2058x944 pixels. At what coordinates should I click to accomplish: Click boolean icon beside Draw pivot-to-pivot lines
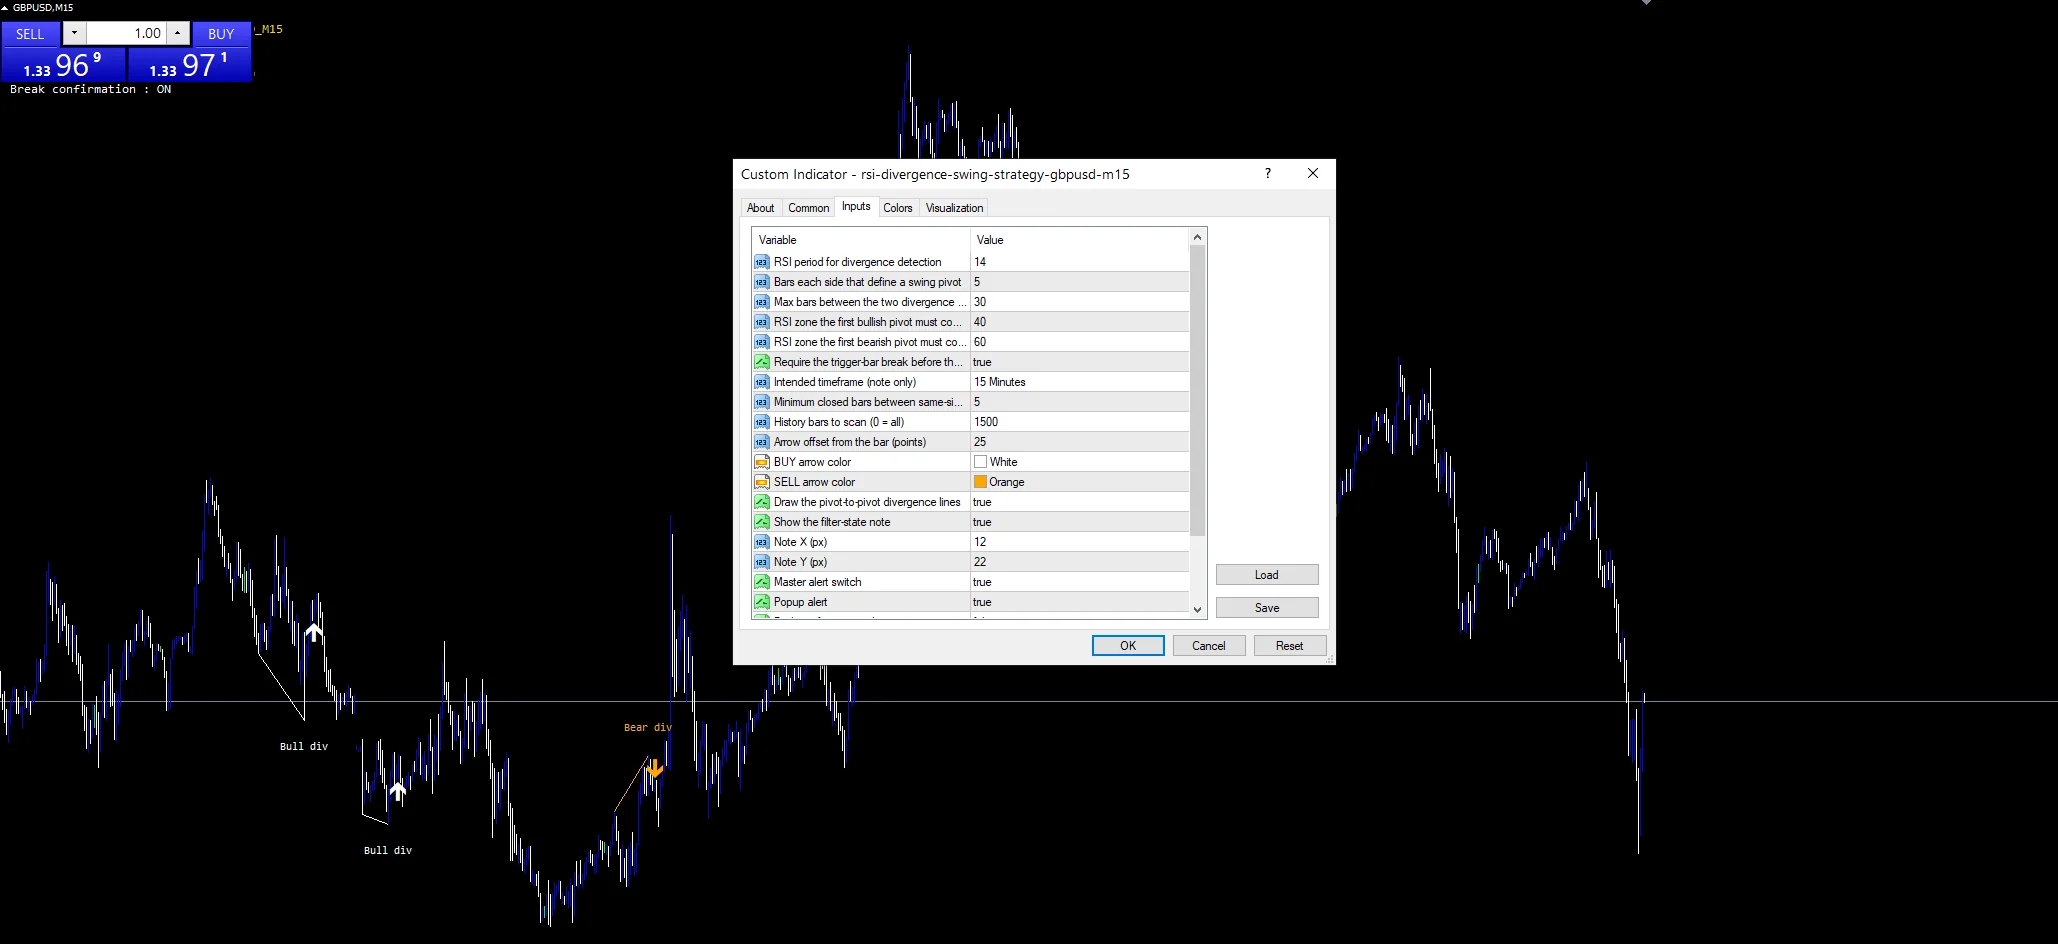click(x=761, y=502)
